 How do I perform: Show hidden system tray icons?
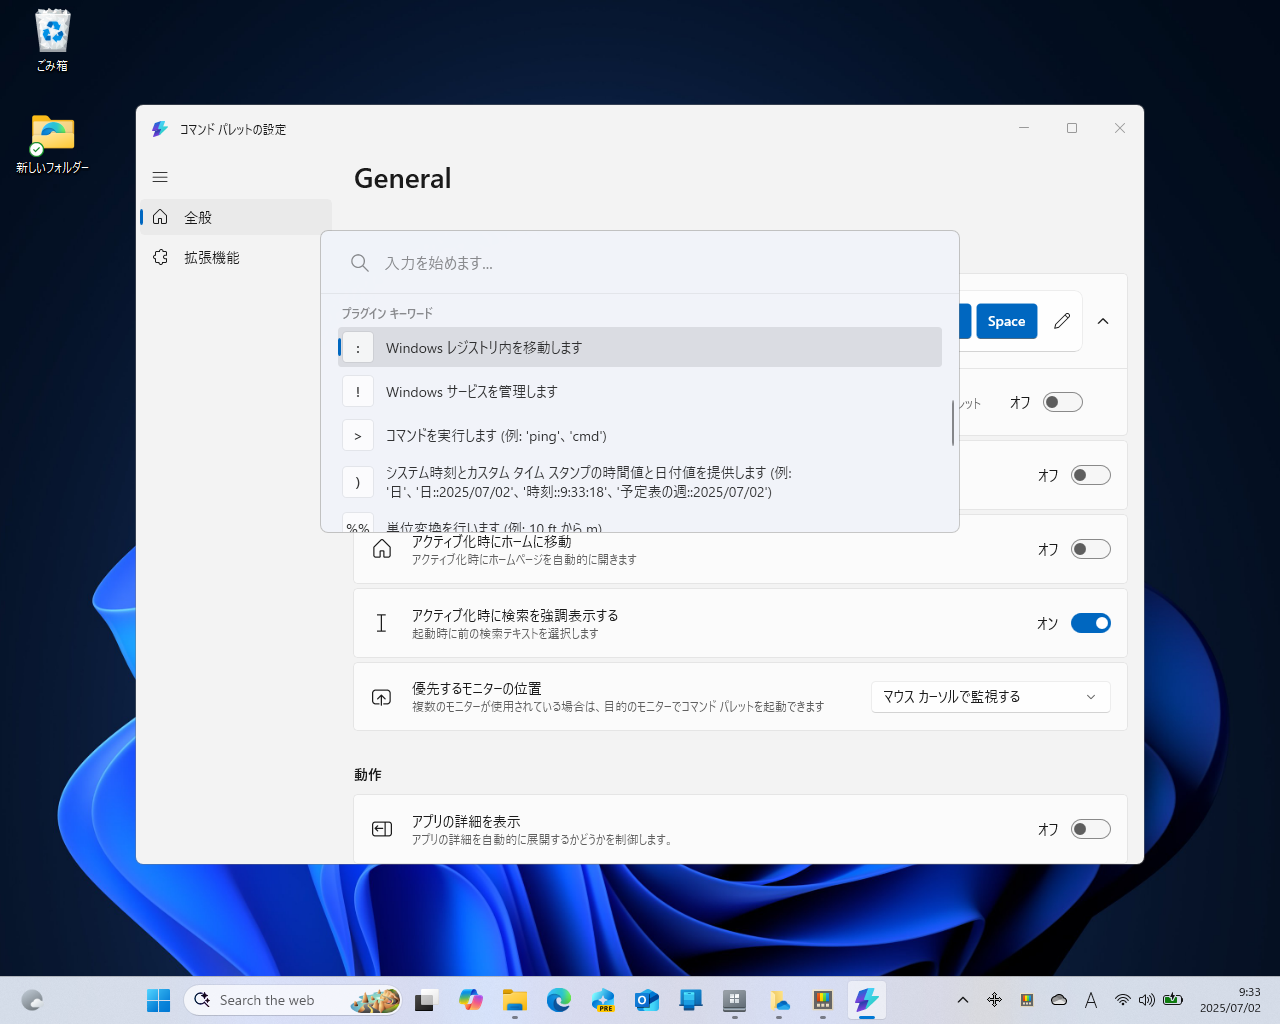pos(963,1000)
